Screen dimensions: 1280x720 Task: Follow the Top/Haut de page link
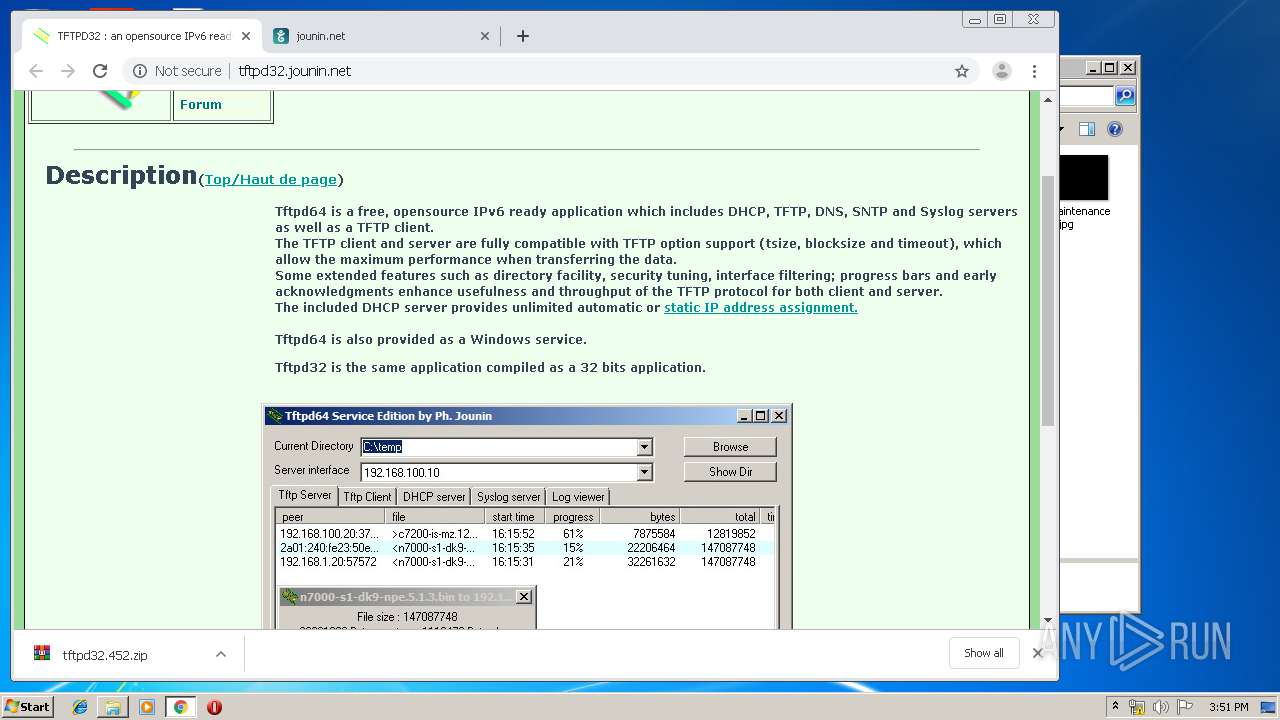pos(271,179)
